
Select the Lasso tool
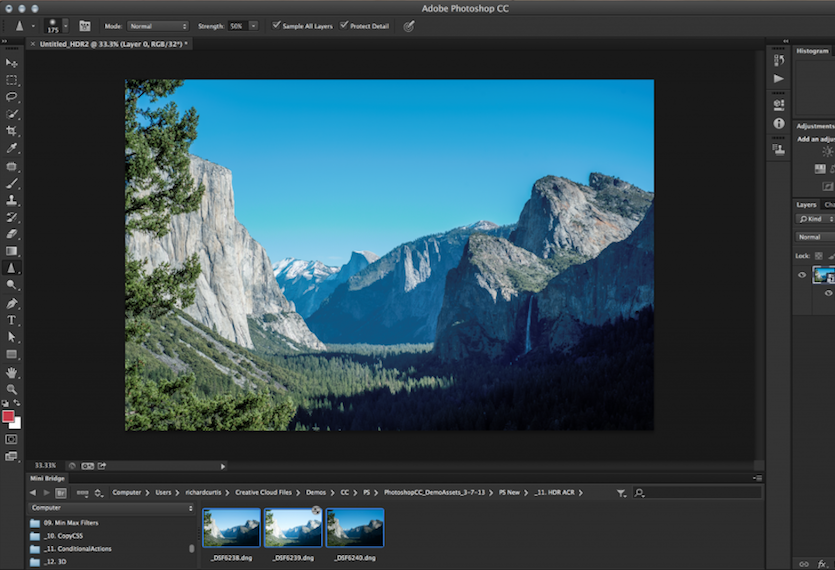[11, 97]
